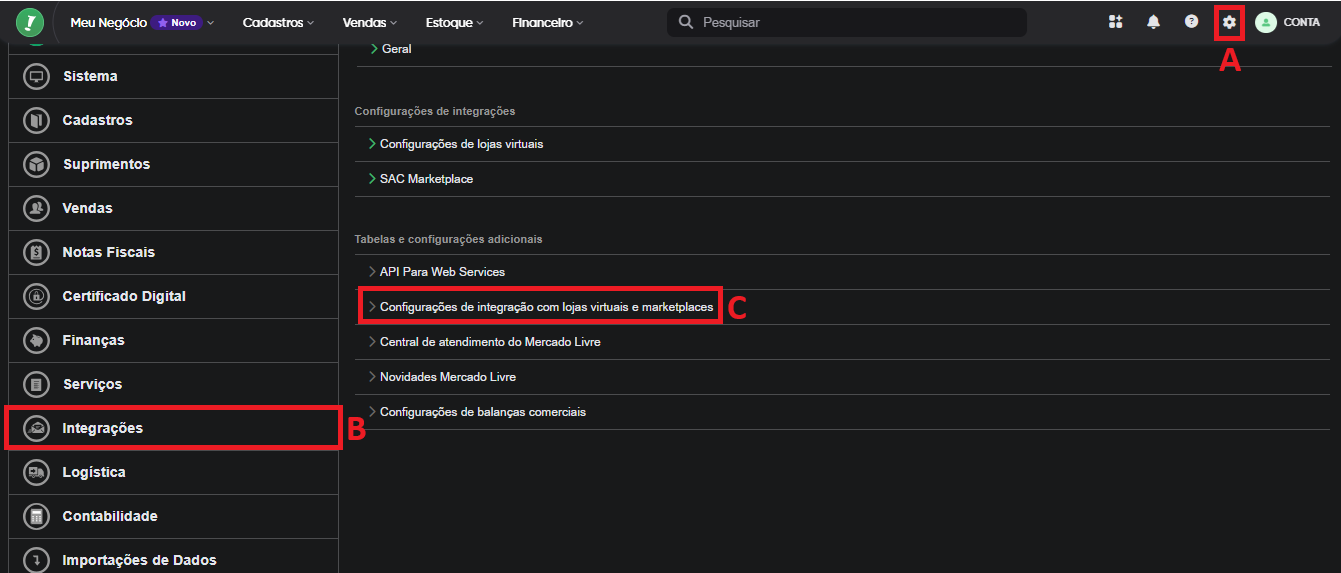Click the Serviços sidebar icon
Screen dimensions: 1341x573
(36, 384)
